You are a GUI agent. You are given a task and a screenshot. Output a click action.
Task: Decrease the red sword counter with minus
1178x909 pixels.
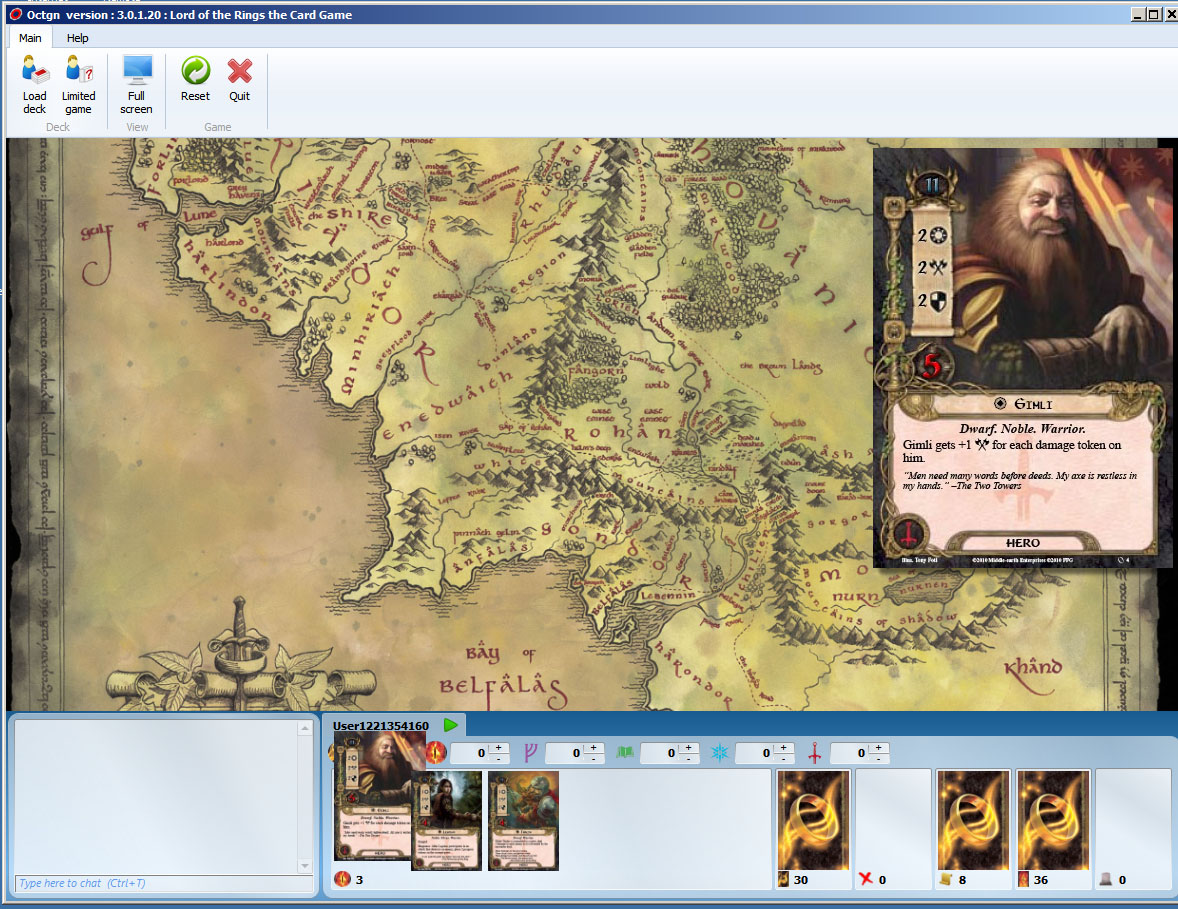[x=878, y=758]
